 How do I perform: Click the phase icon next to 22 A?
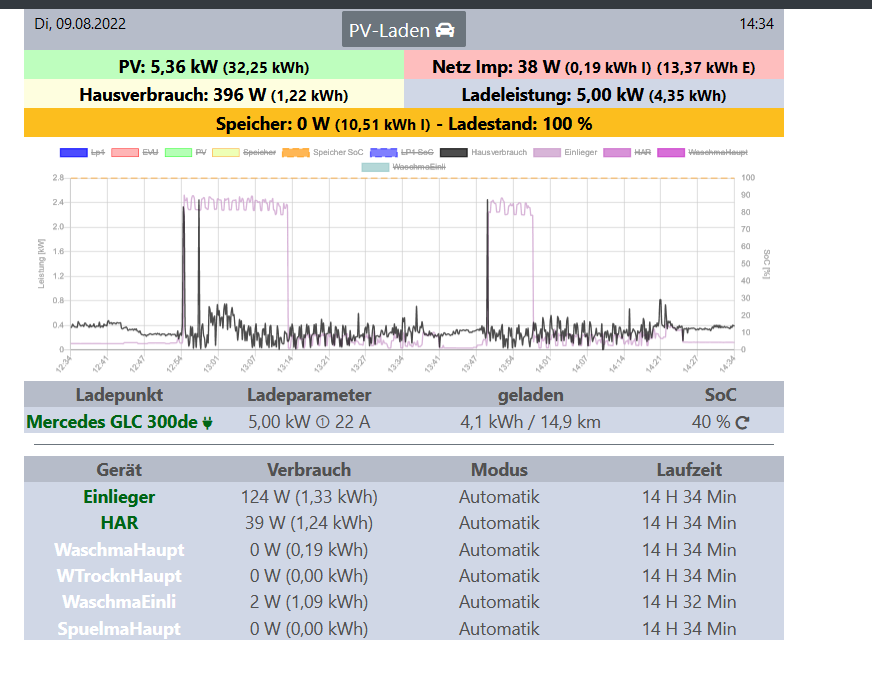point(323,423)
